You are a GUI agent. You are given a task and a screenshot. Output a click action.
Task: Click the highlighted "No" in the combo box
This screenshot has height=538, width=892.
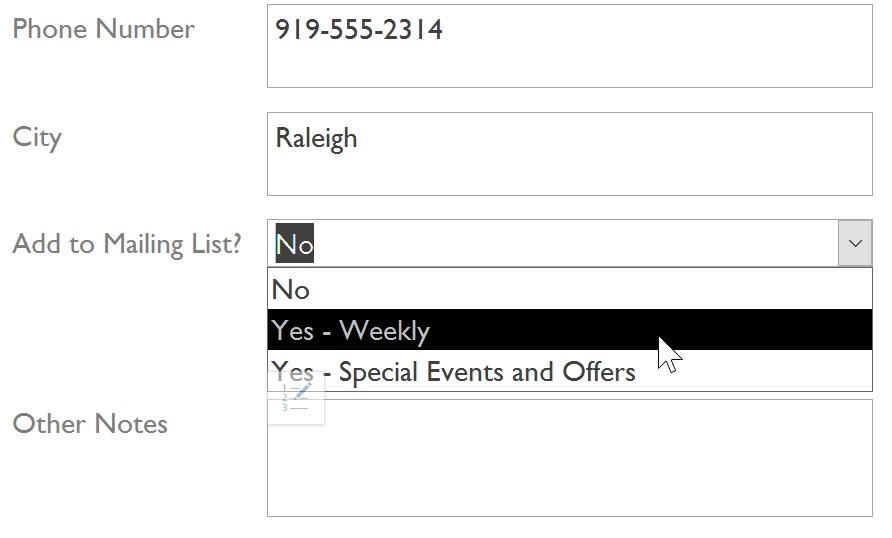point(295,244)
